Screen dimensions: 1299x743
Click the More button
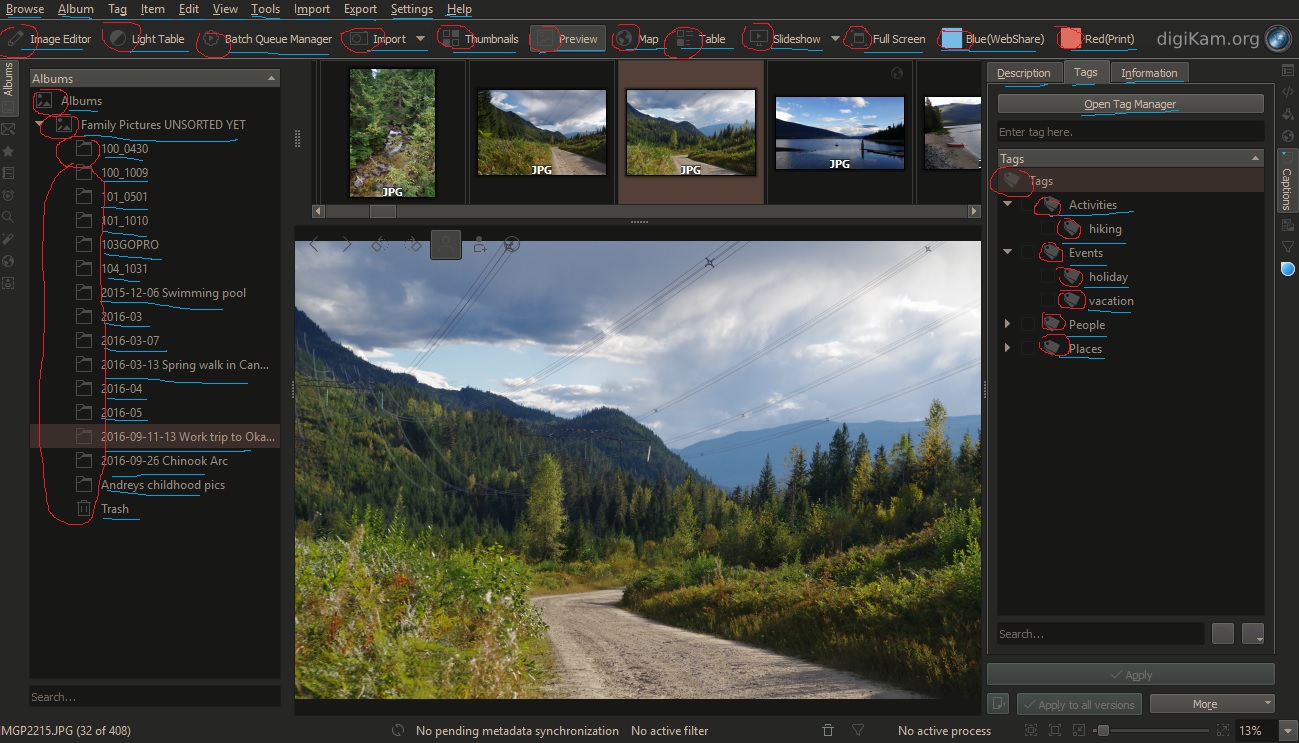pyautogui.click(x=1211, y=704)
